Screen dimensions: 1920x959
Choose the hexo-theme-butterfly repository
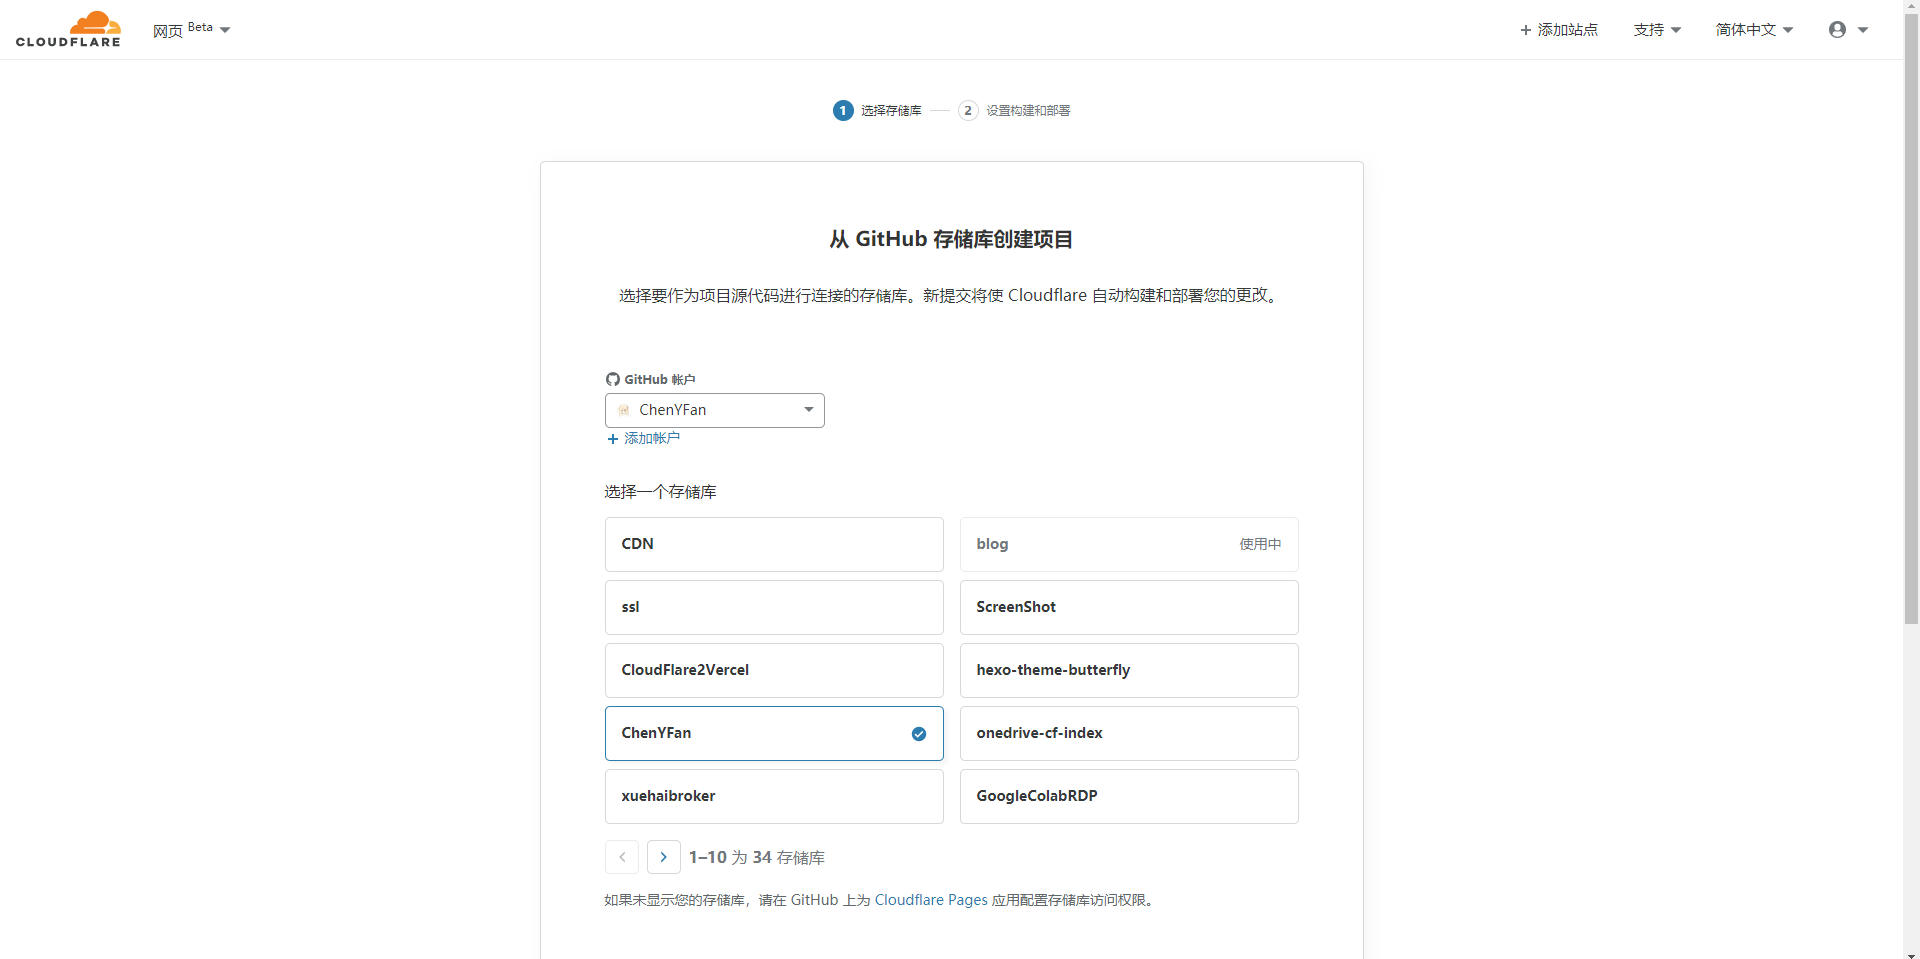[x=1128, y=670]
